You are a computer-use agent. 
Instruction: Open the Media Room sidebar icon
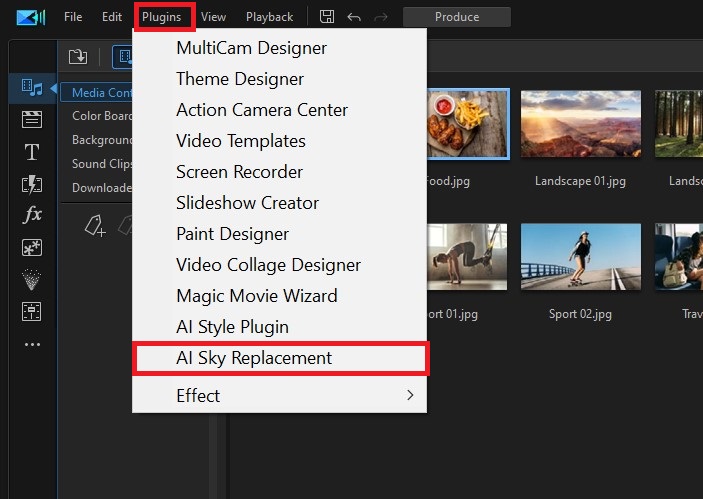pyautogui.click(x=32, y=88)
